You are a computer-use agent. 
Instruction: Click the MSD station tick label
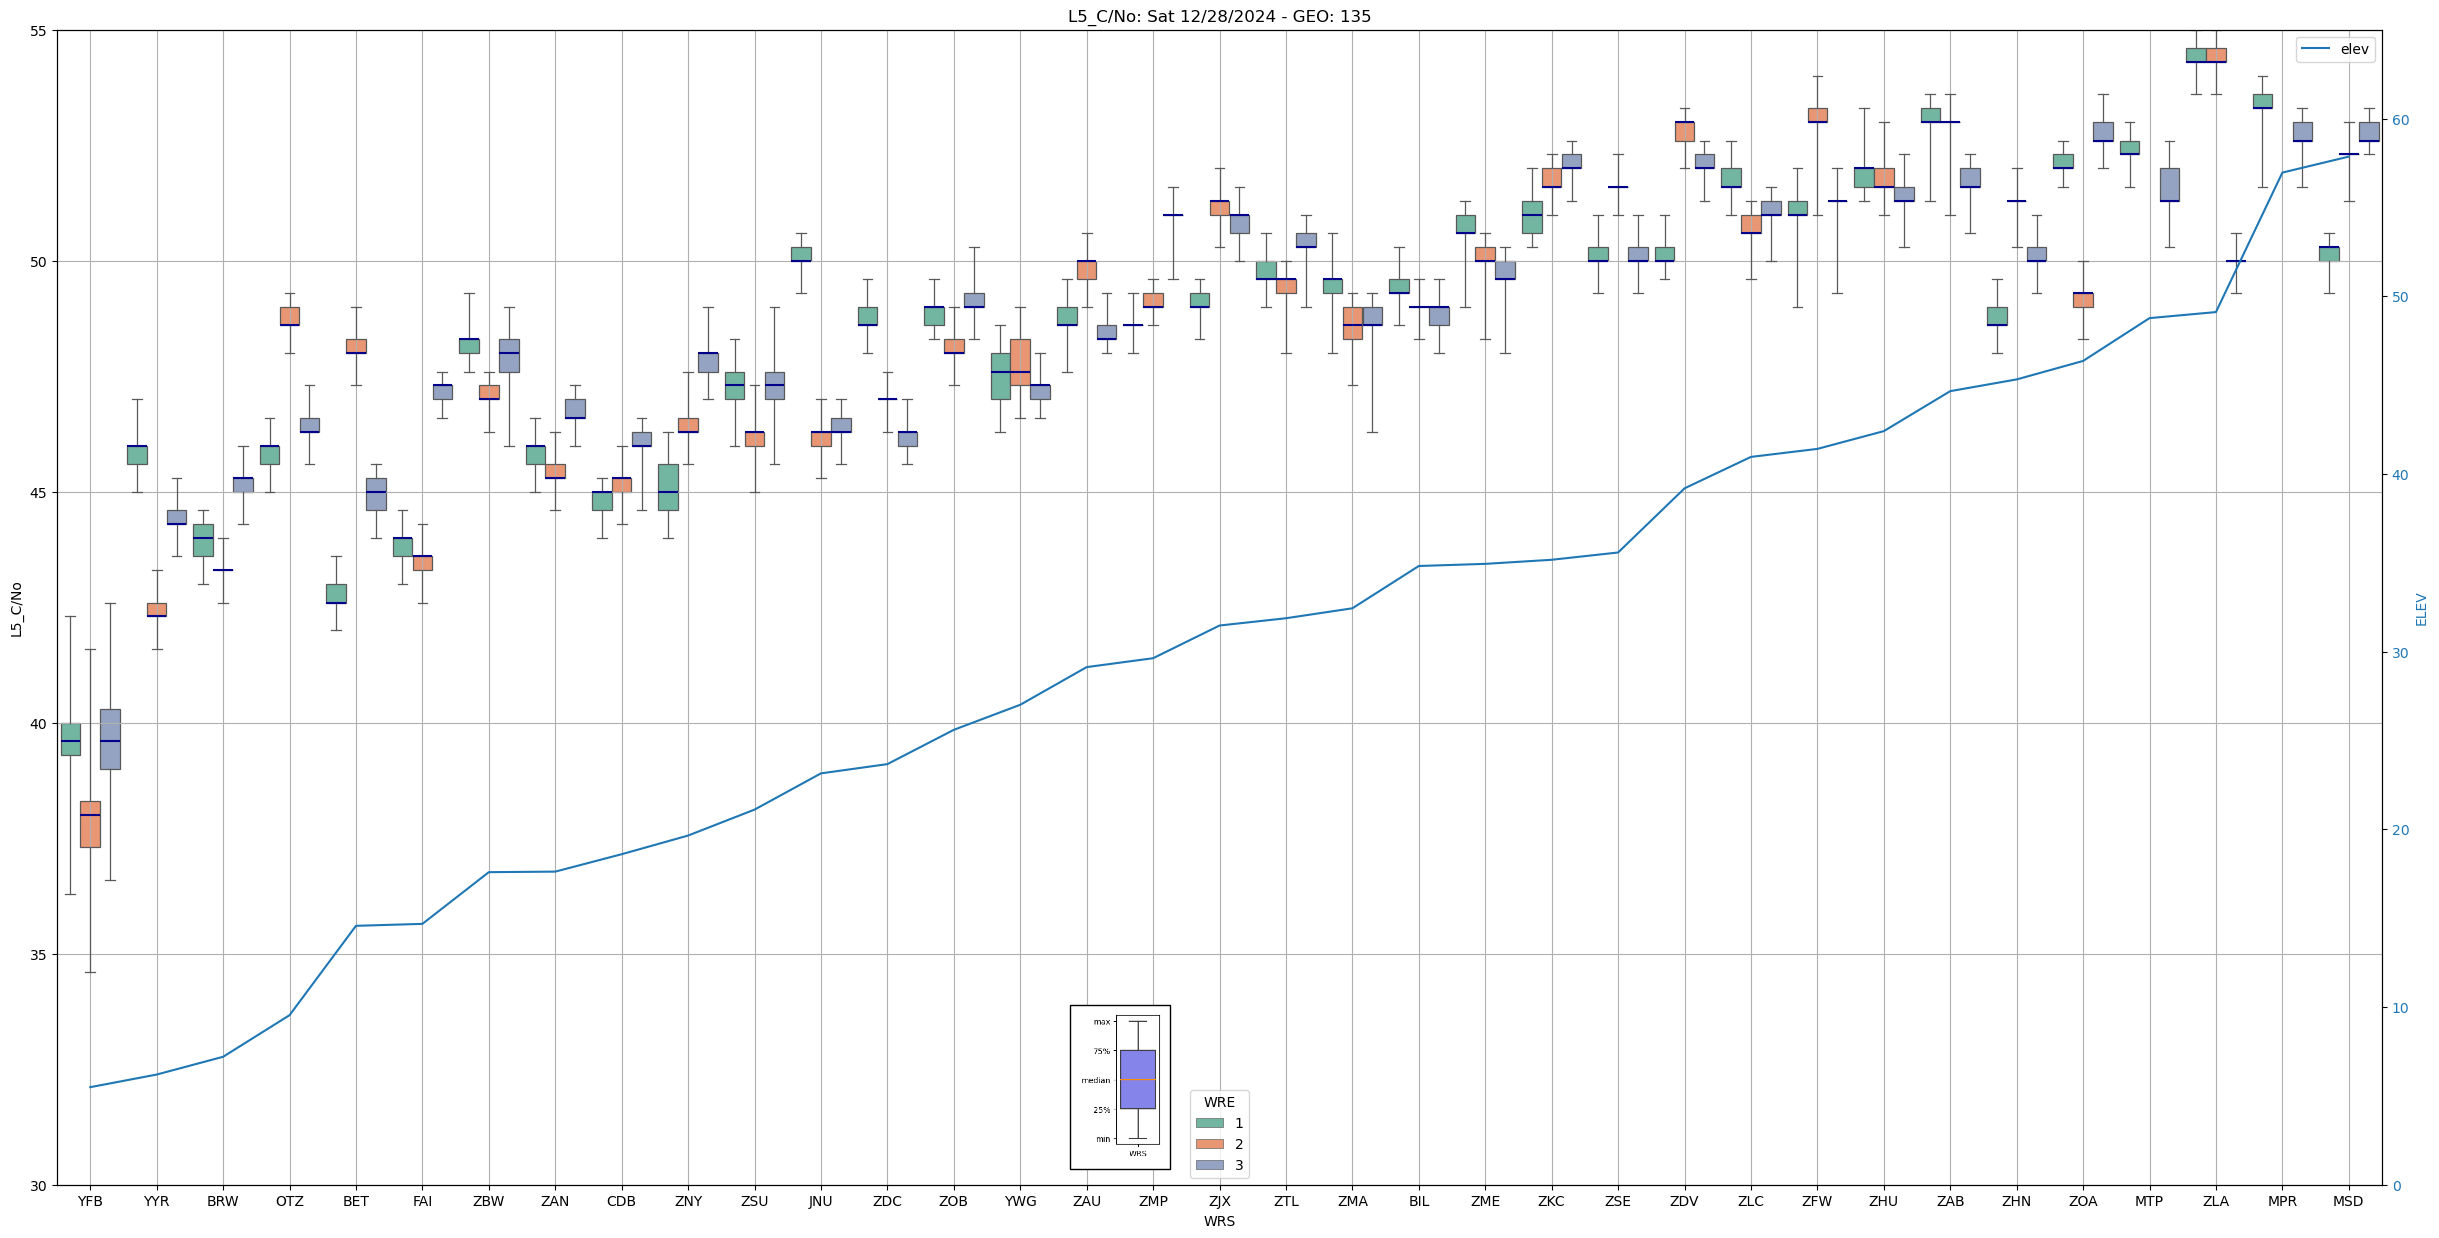point(2348,1201)
